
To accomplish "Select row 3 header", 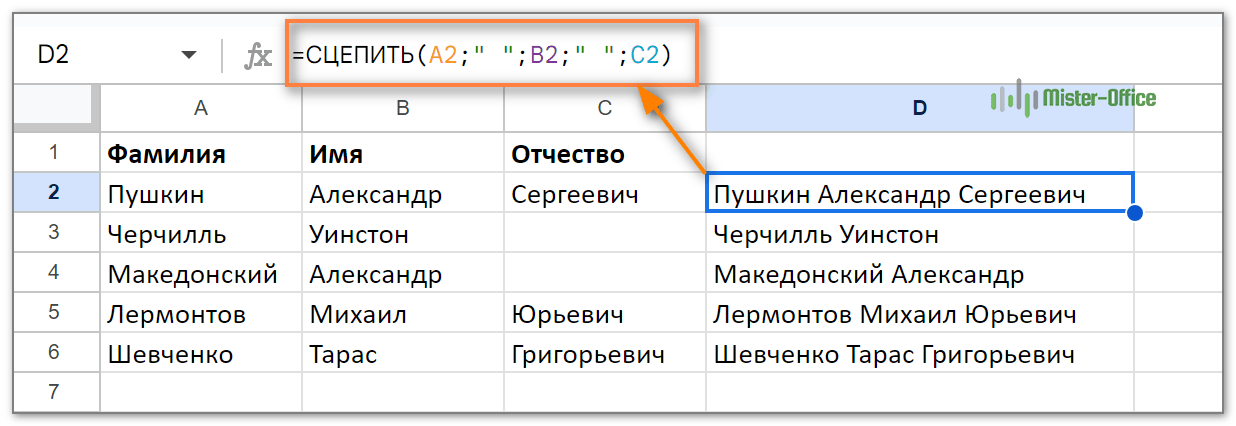I will [56, 233].
